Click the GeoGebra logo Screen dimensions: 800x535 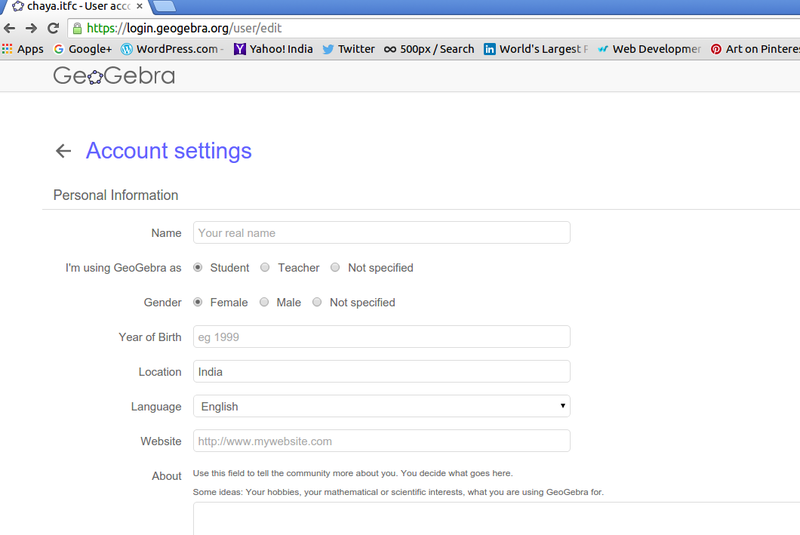(114, 76)
